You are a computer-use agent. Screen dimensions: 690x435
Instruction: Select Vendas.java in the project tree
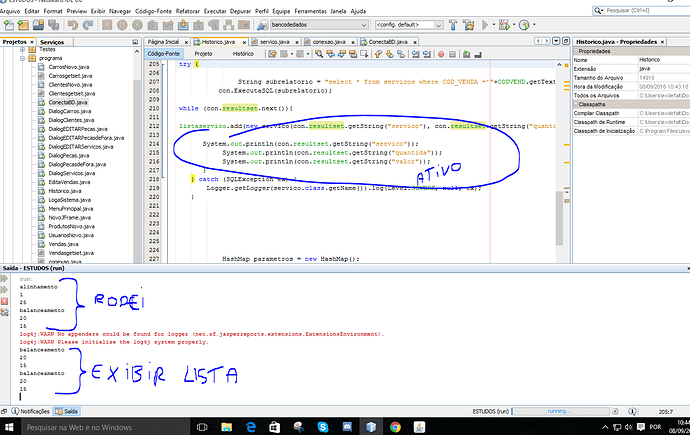tap(63, 244)
